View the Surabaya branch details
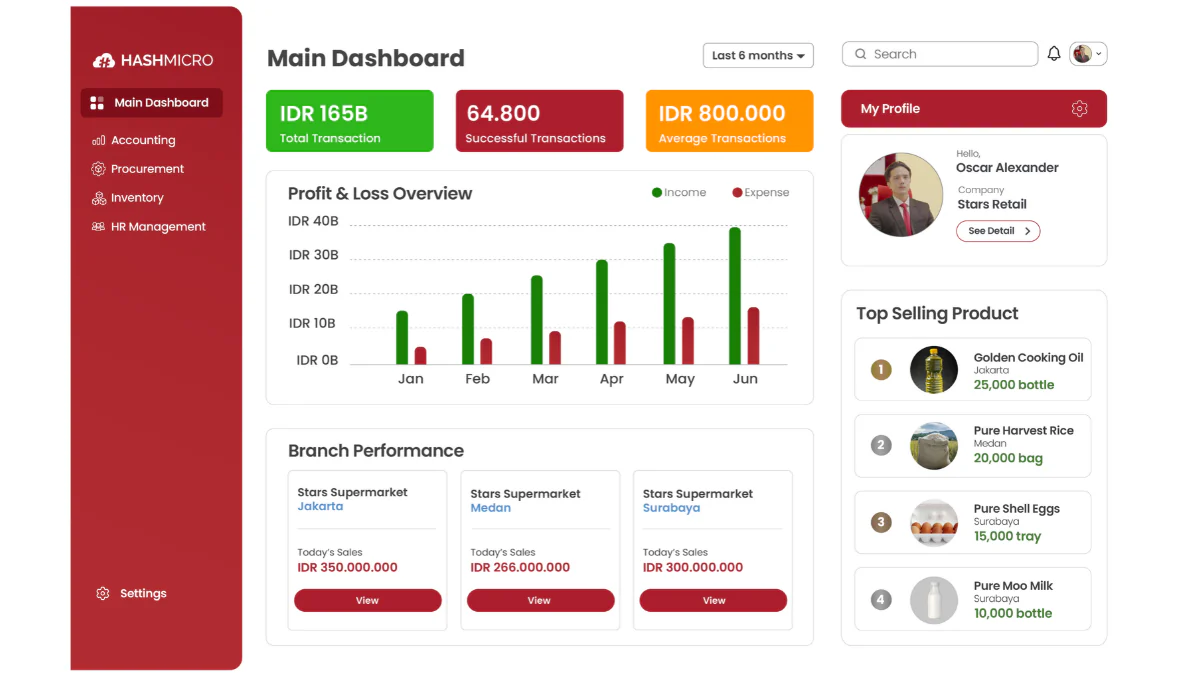 point(713,600)
